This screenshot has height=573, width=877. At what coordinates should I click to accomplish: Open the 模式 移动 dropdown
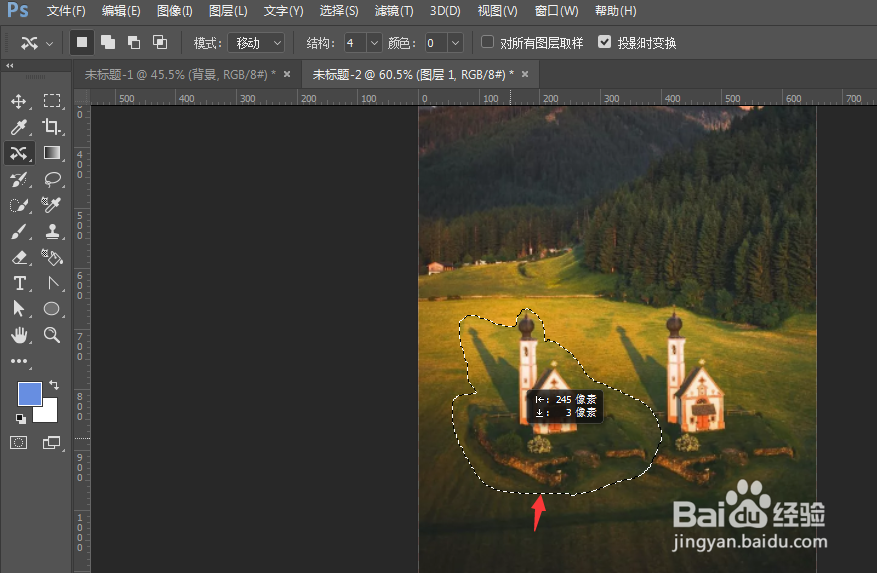[256, 43]
